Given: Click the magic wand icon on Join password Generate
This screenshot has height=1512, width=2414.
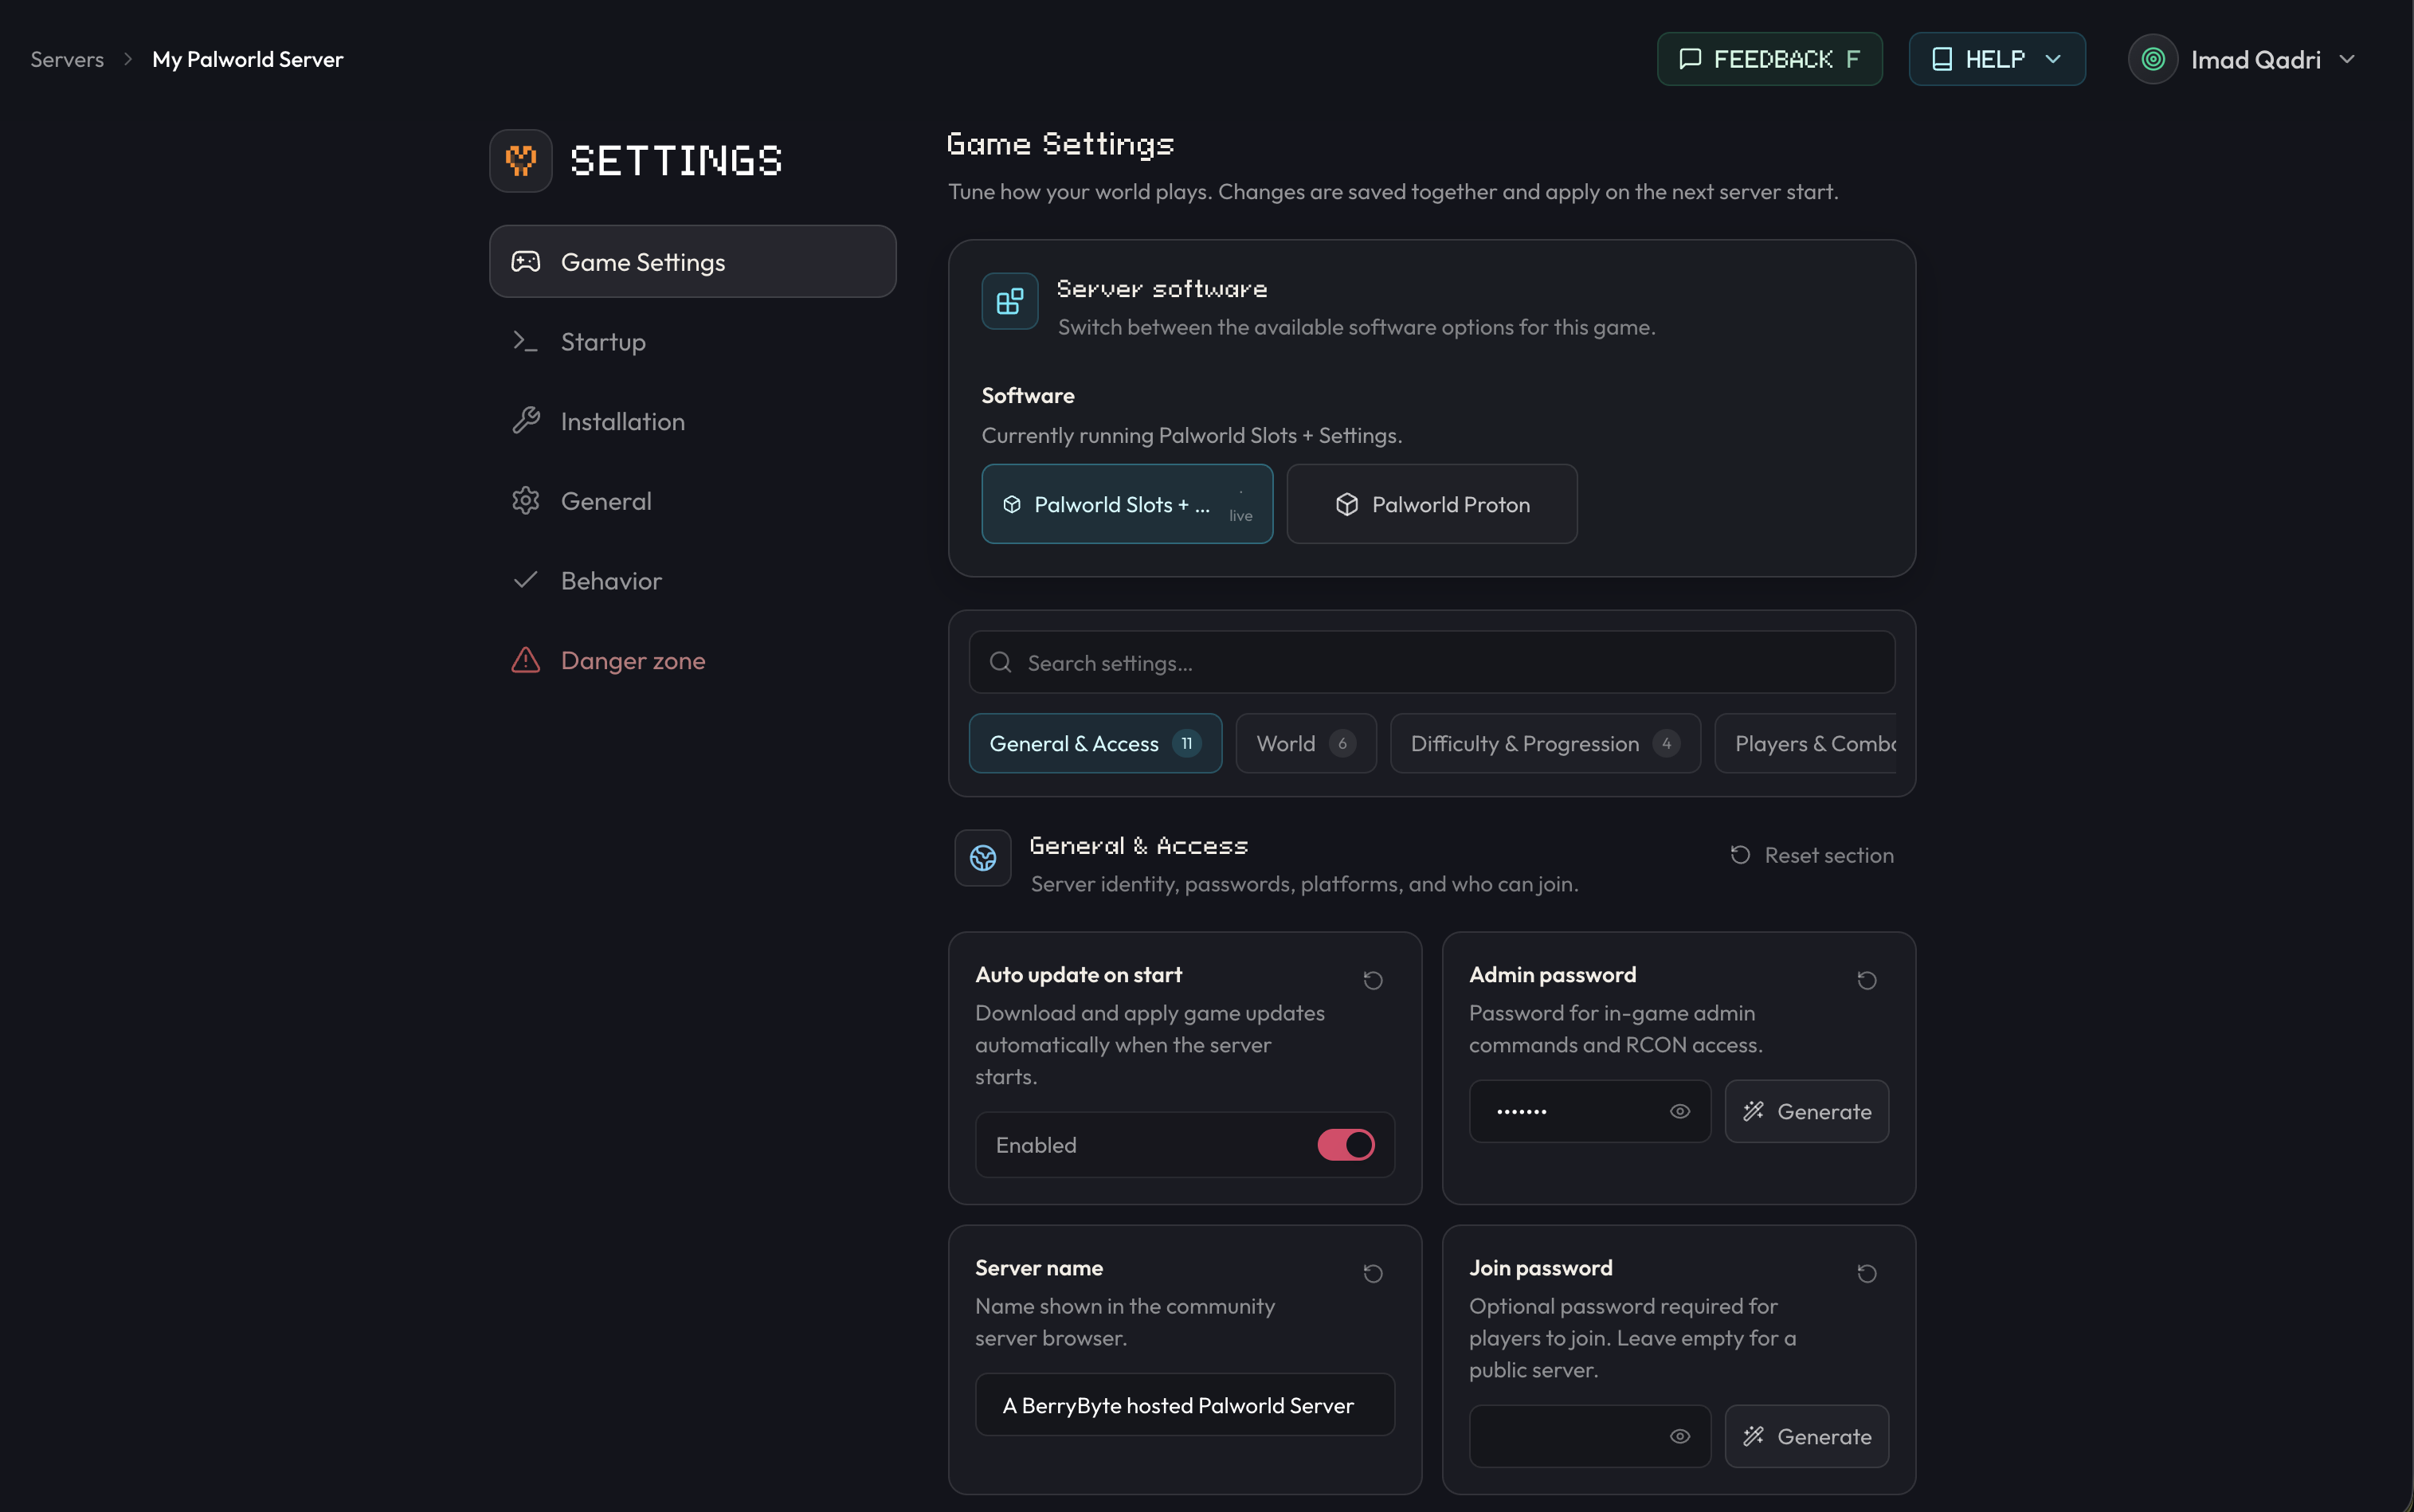Looking at the screenshot, I should click(1753, 1436).
